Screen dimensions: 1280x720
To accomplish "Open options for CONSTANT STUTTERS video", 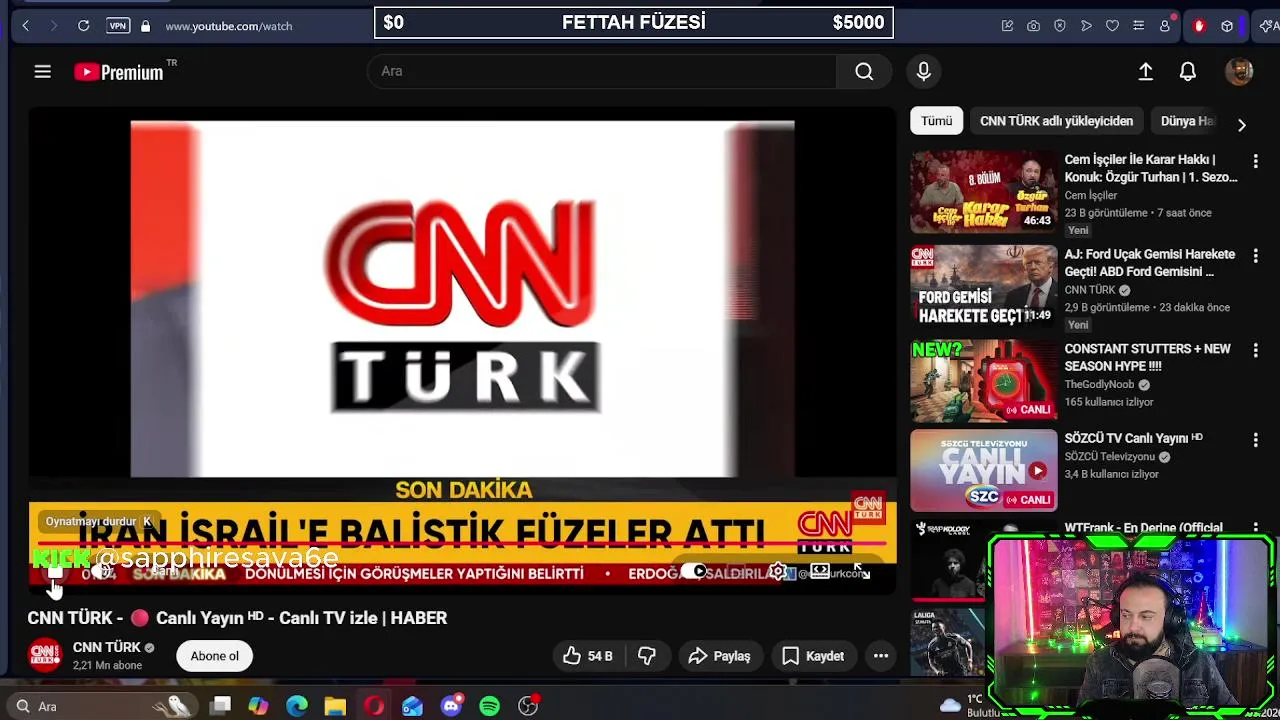I will tap(1256, 351).
